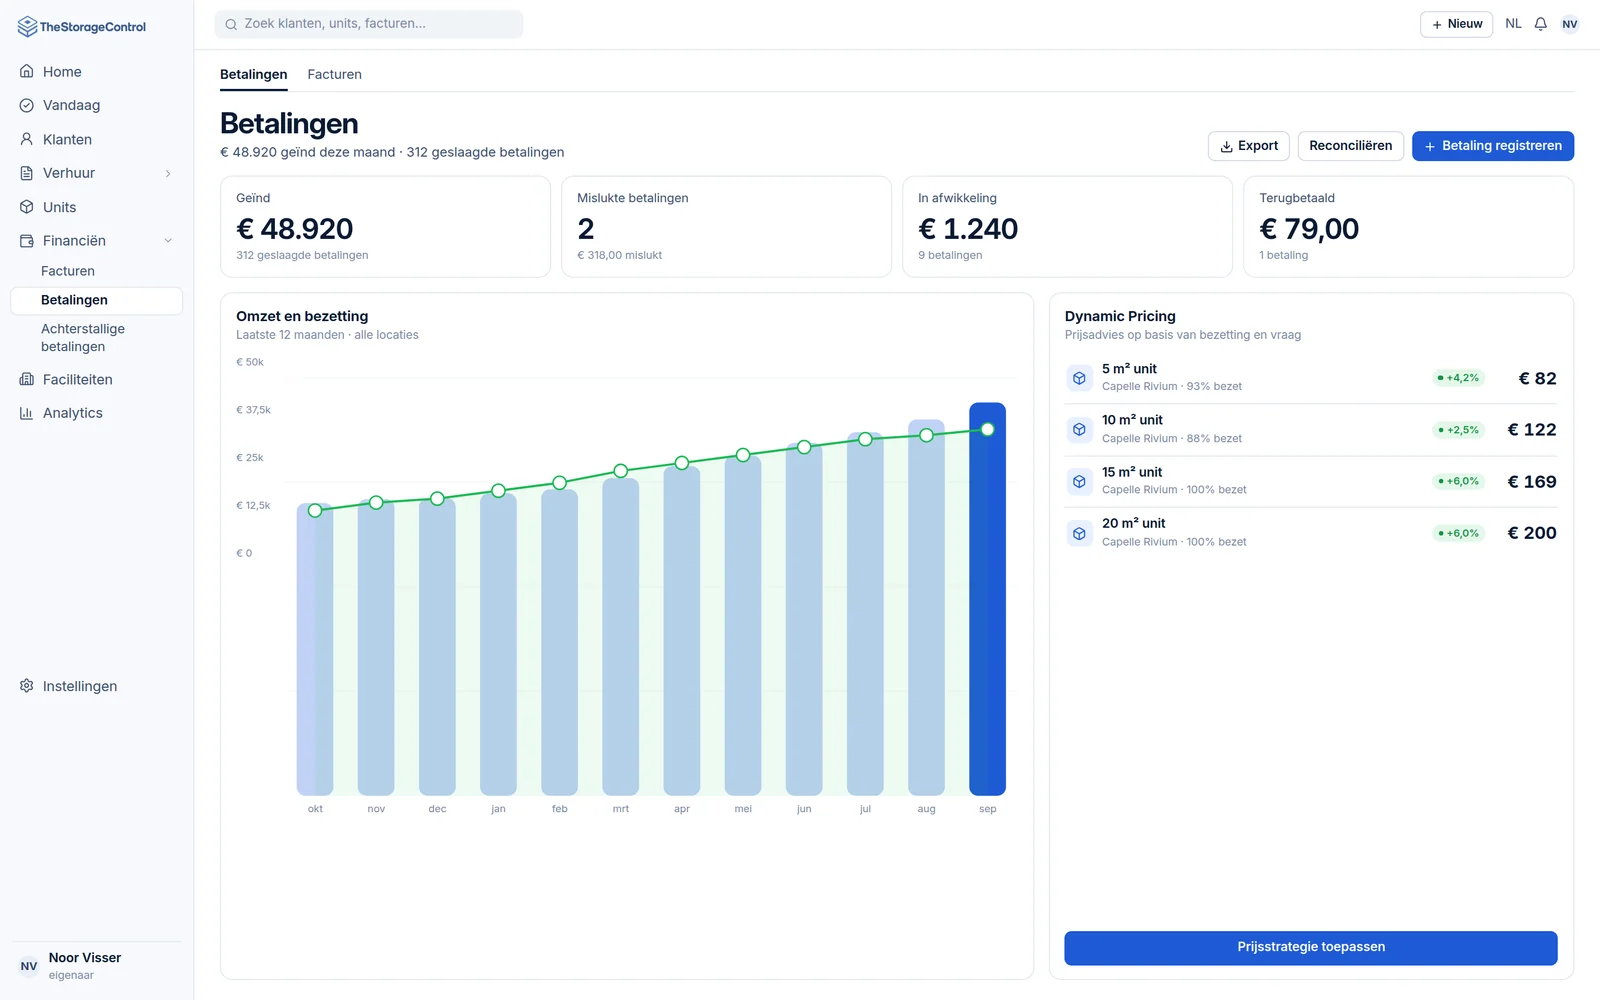Click the Reconciliëren button

click(x=1351, y=146)
